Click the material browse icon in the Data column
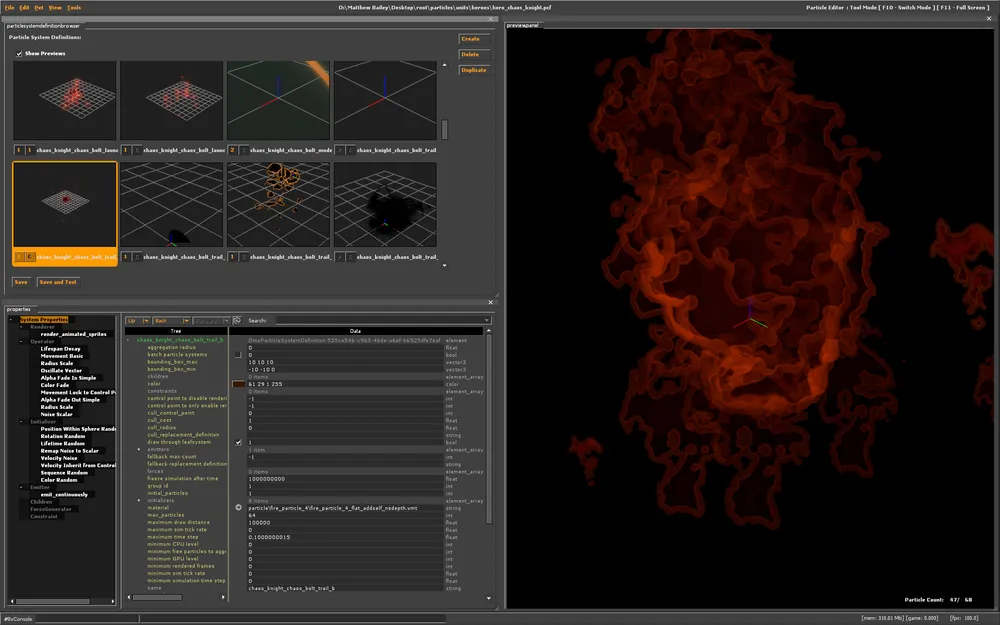 point(238,508)
